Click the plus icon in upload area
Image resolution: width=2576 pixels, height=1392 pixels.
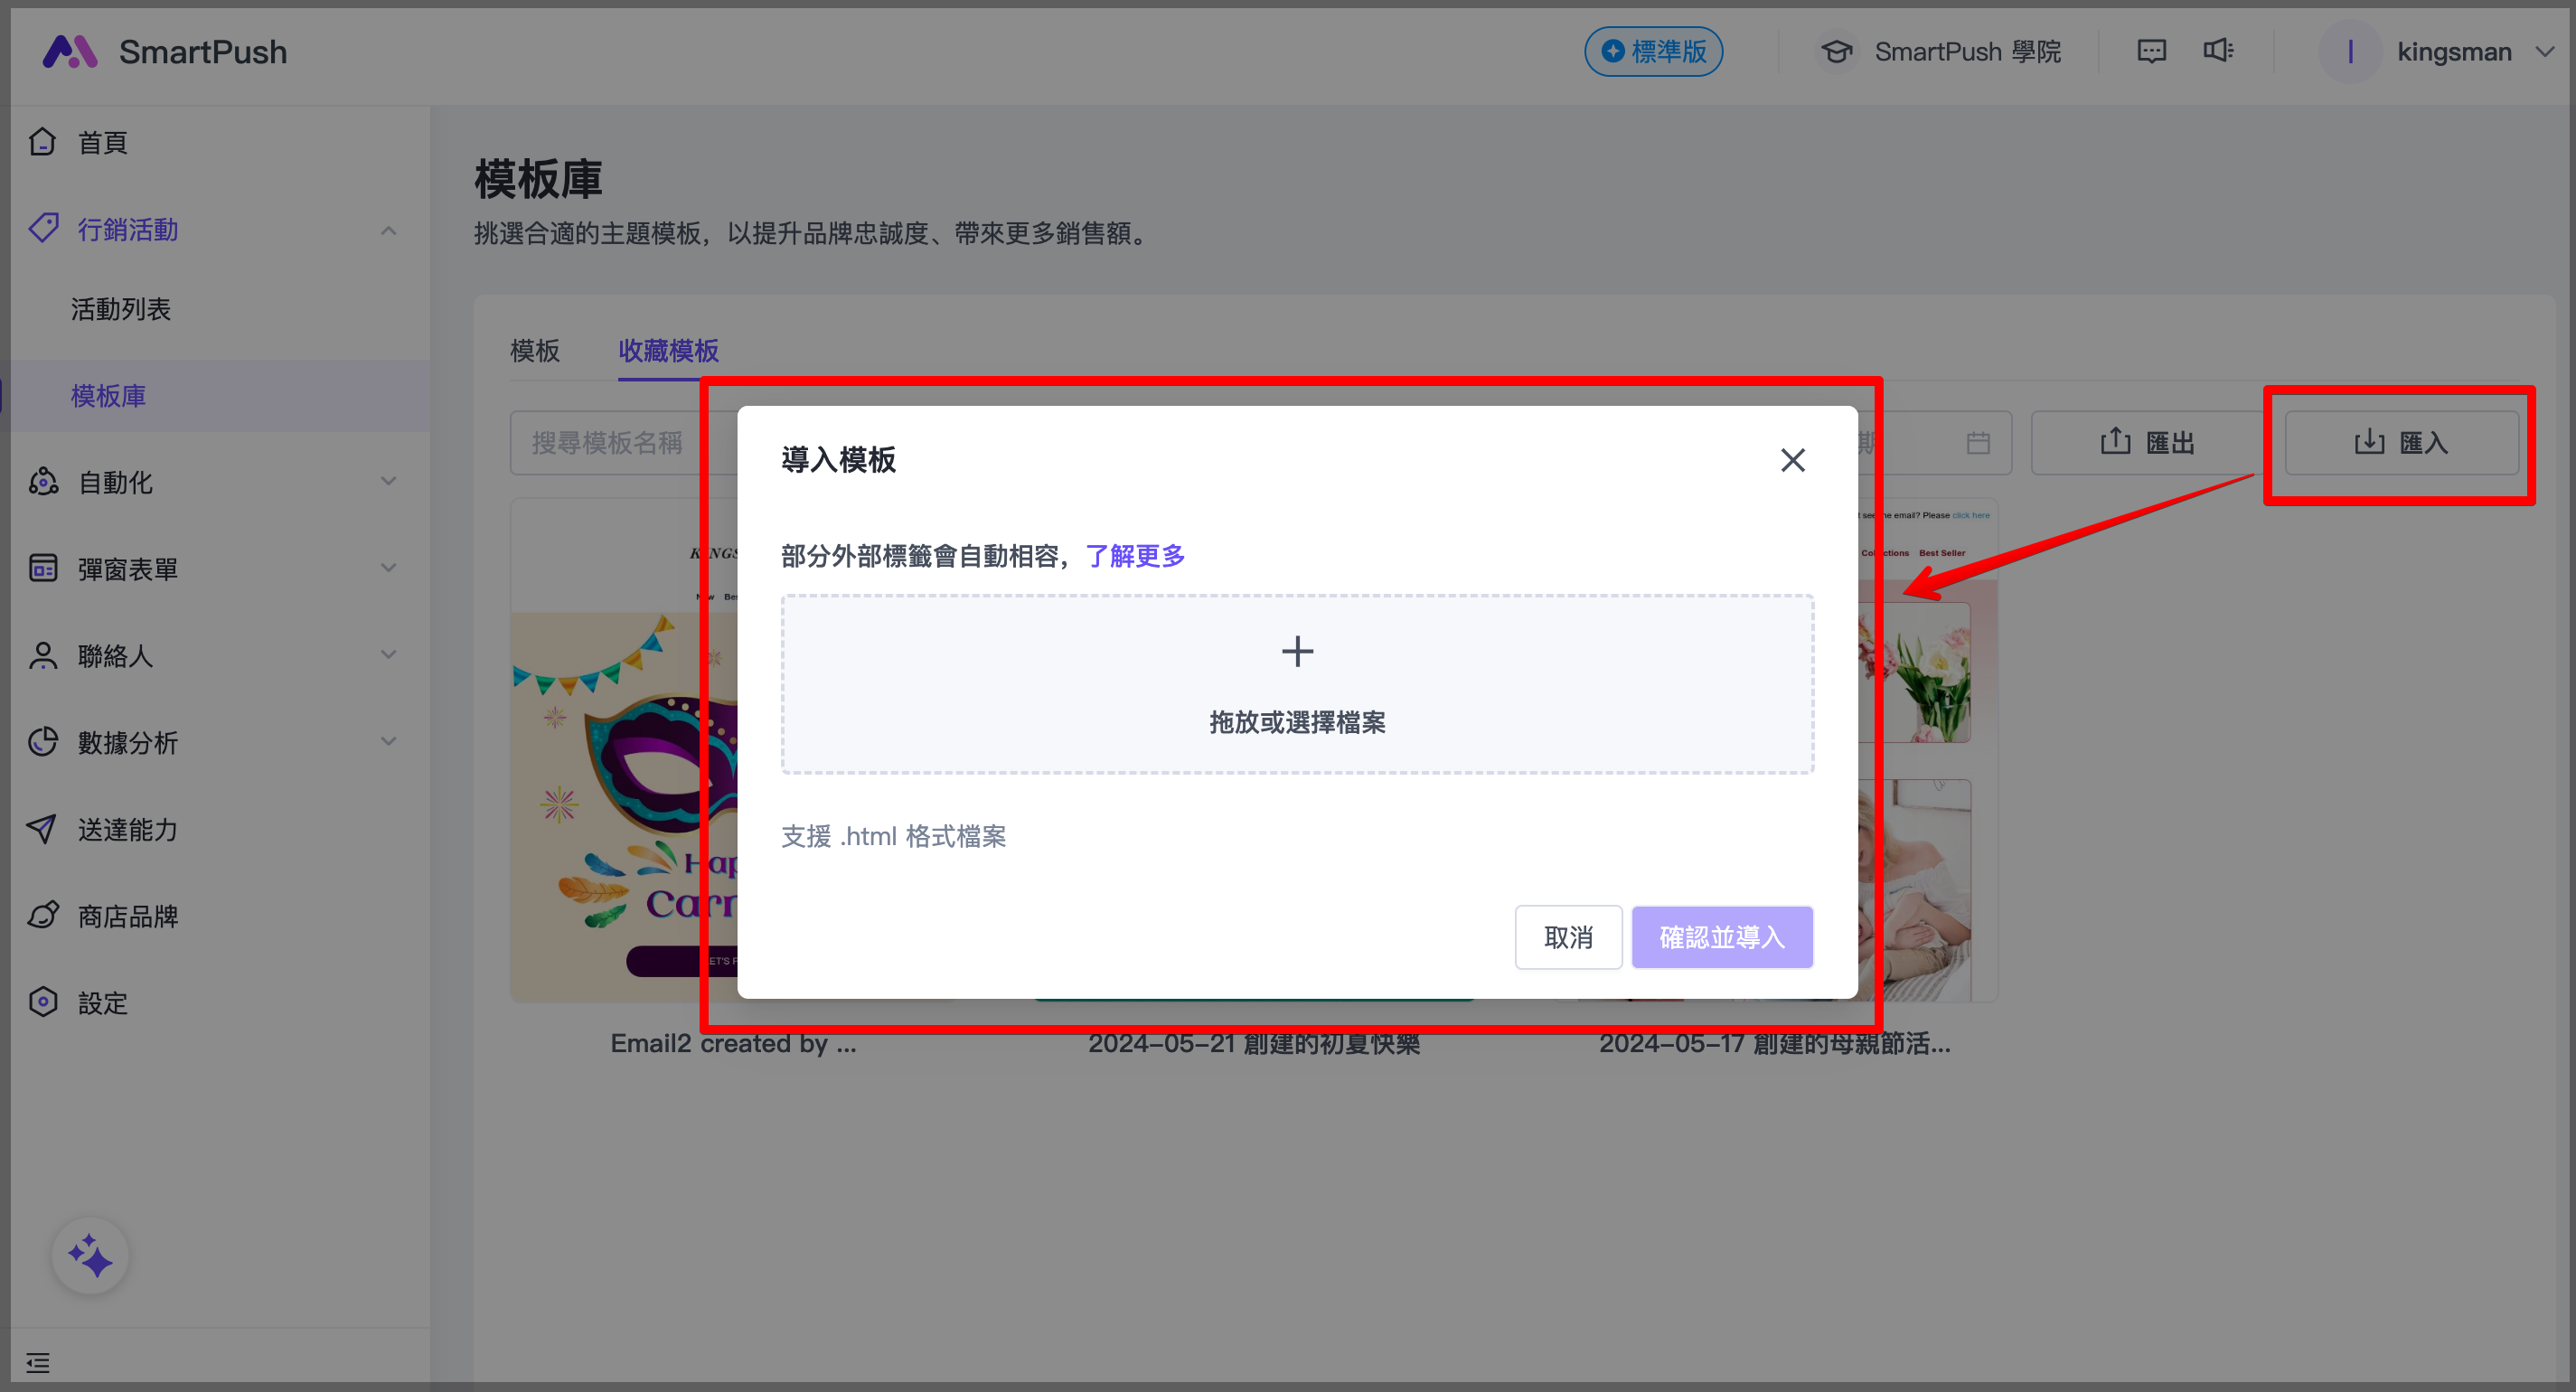[1297, 652]
